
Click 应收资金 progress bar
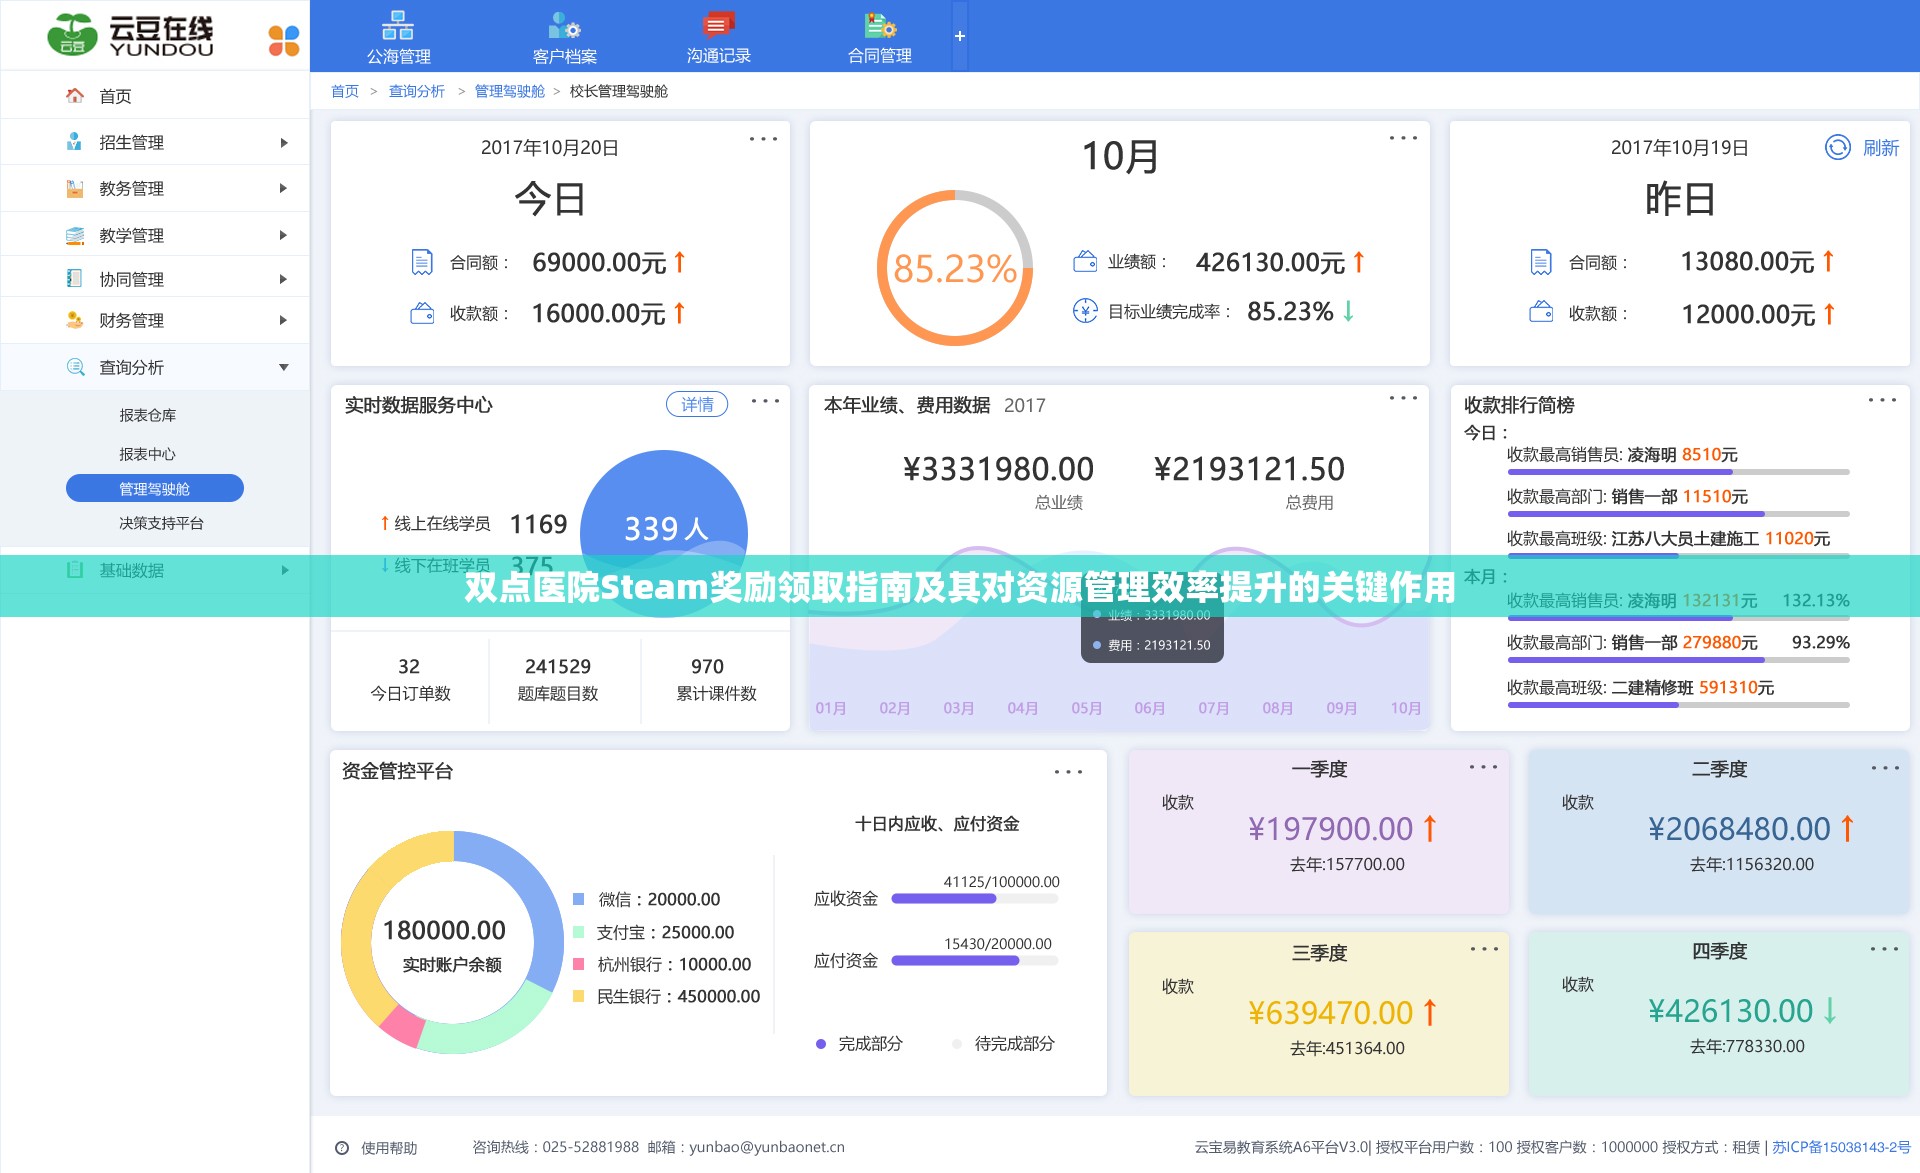pyautogui.click(x=975, y=898)
